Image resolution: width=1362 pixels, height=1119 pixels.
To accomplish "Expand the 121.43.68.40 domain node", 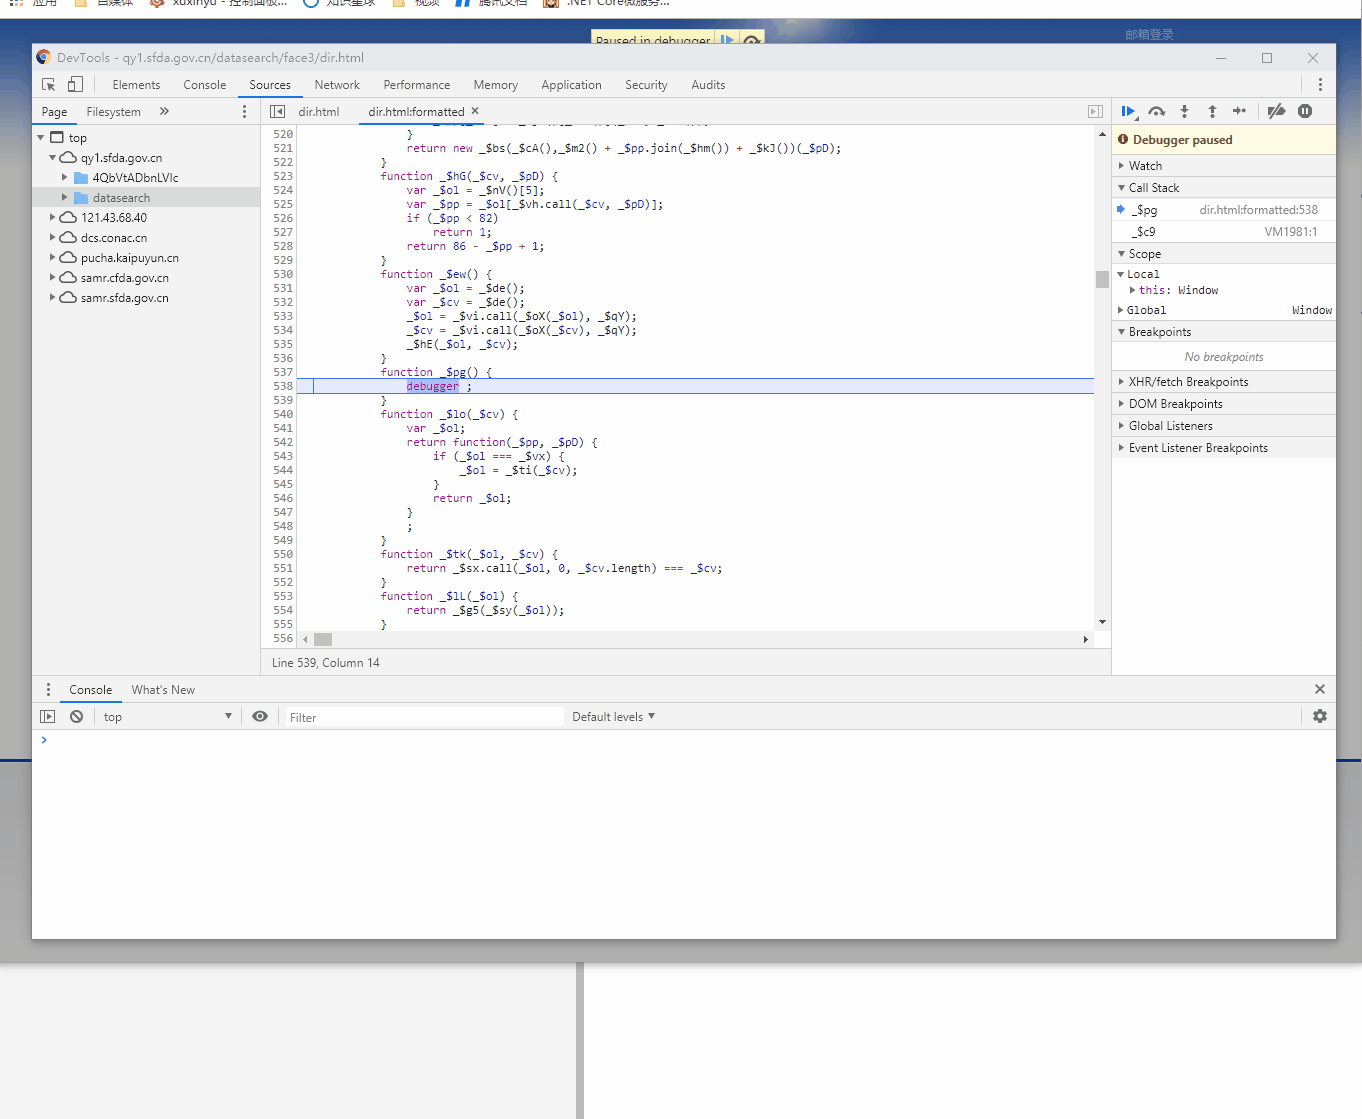I will click(52, 217).
